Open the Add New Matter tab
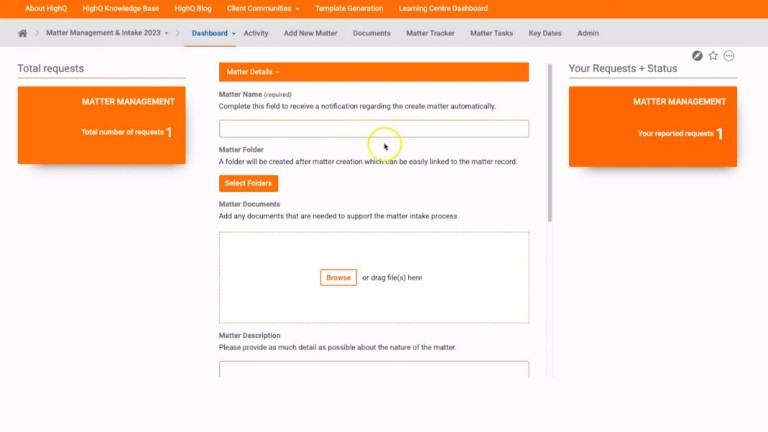 click(310, 33)
